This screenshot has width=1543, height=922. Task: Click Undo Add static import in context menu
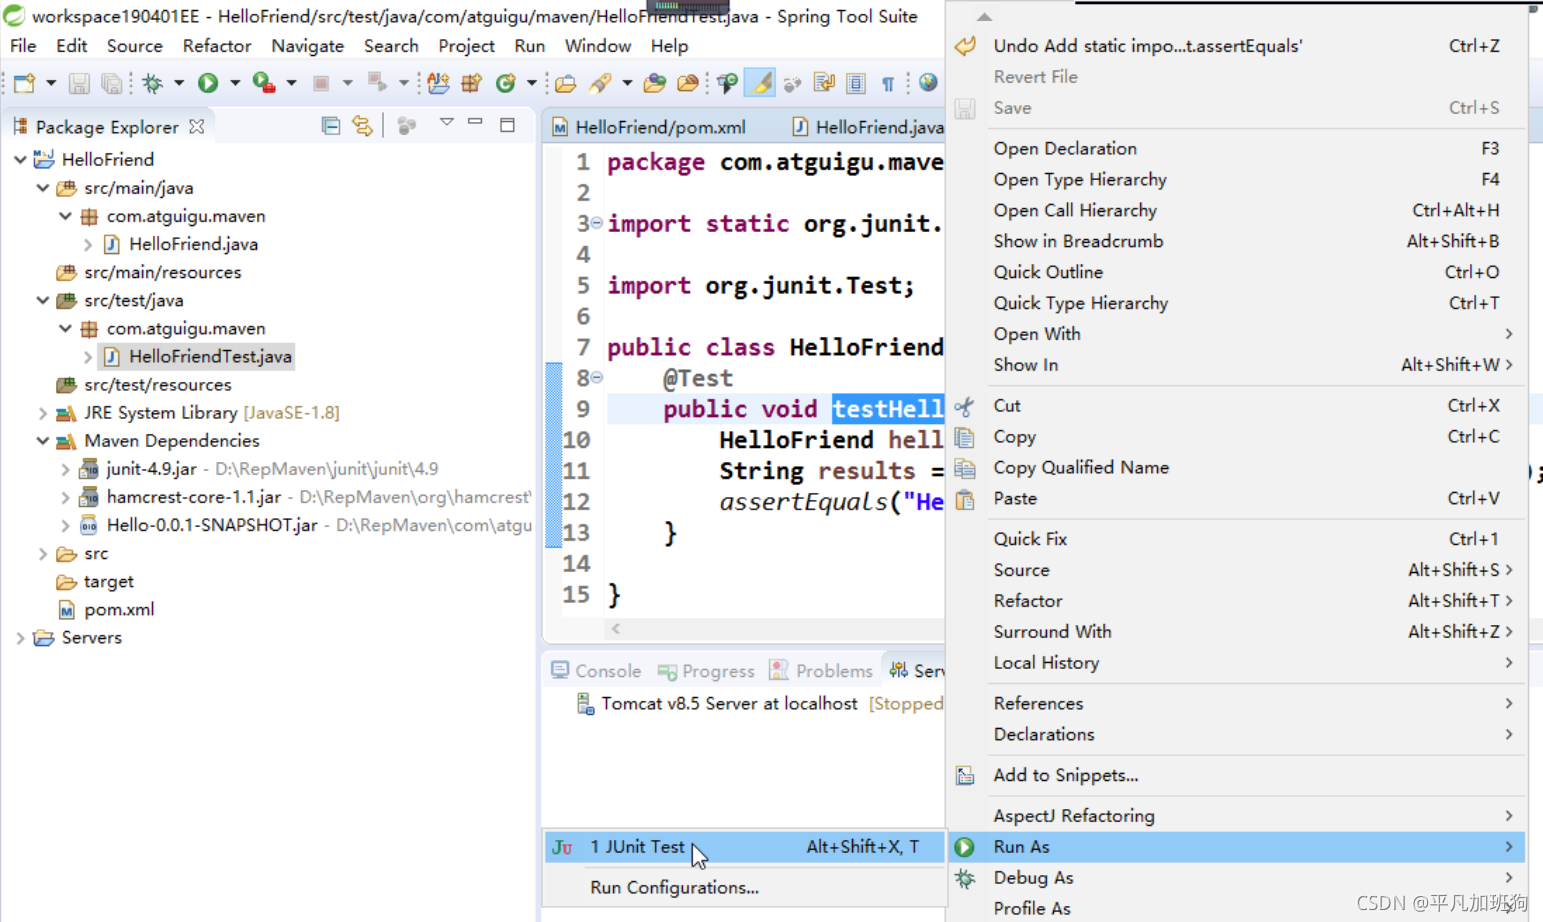pyautogui.click(x=1236, y=46)
